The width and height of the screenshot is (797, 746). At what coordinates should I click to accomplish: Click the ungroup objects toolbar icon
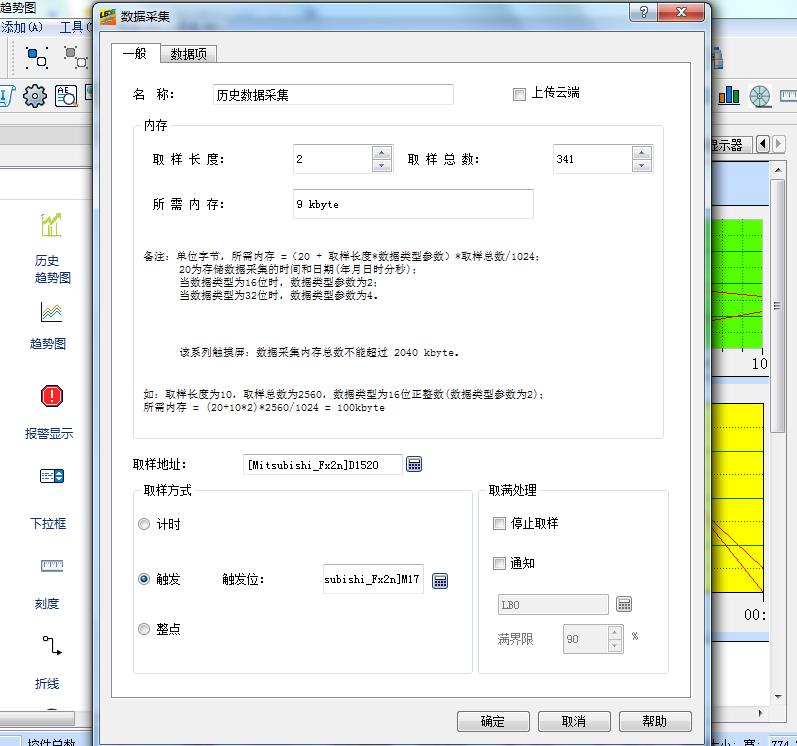76,57
